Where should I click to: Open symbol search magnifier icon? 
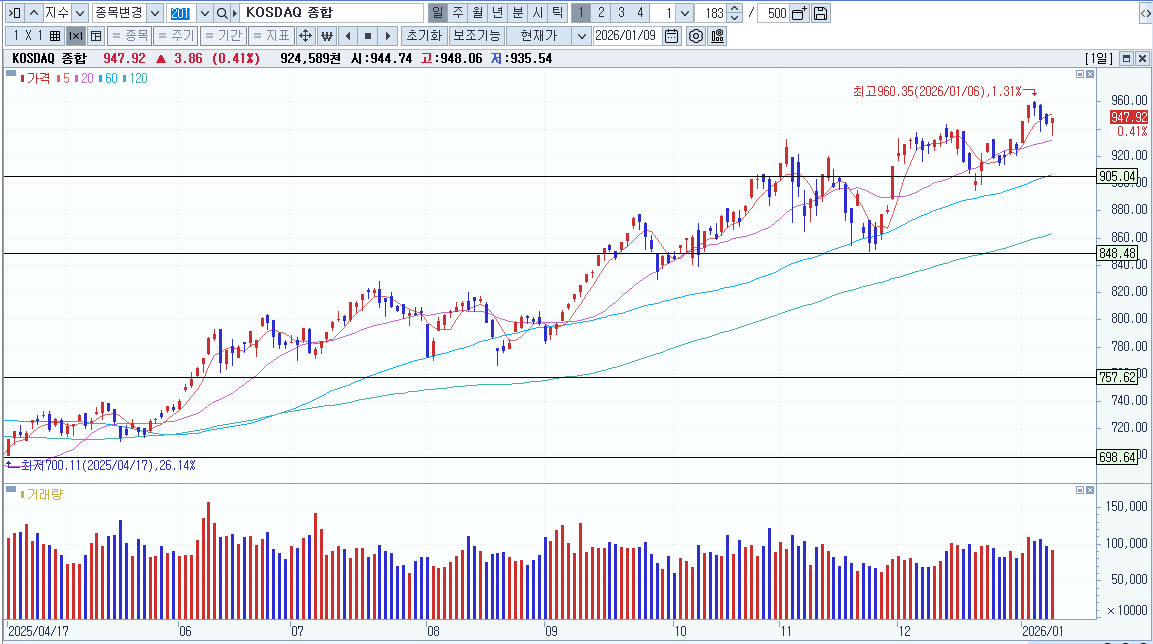[221, 12]
